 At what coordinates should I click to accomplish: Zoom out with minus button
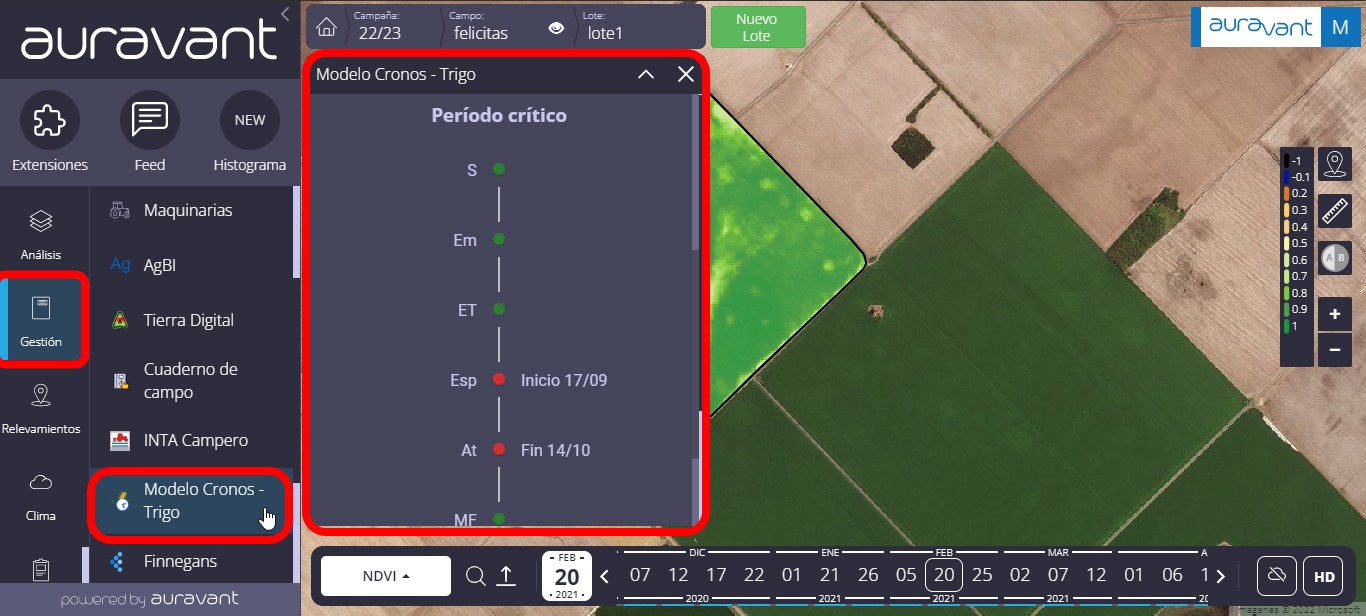pyautogui.click(x=1335, y=351)
